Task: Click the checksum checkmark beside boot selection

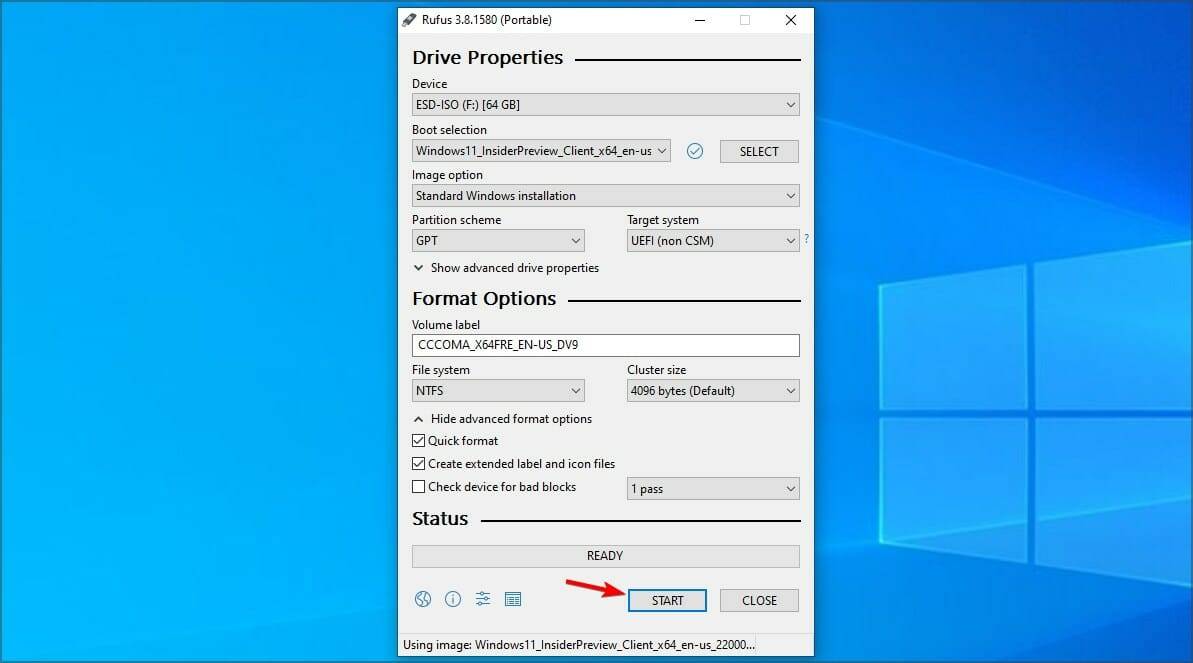Action: 695,150
